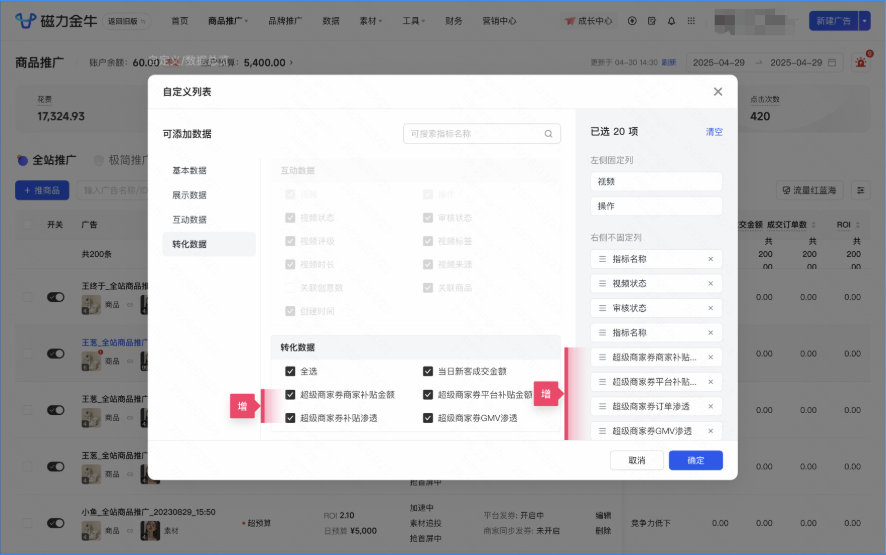The height and width of the screenshot is (555, 886).
Task: Uncheck 超级商家券平台补贴金额
Action: [428, 394]
